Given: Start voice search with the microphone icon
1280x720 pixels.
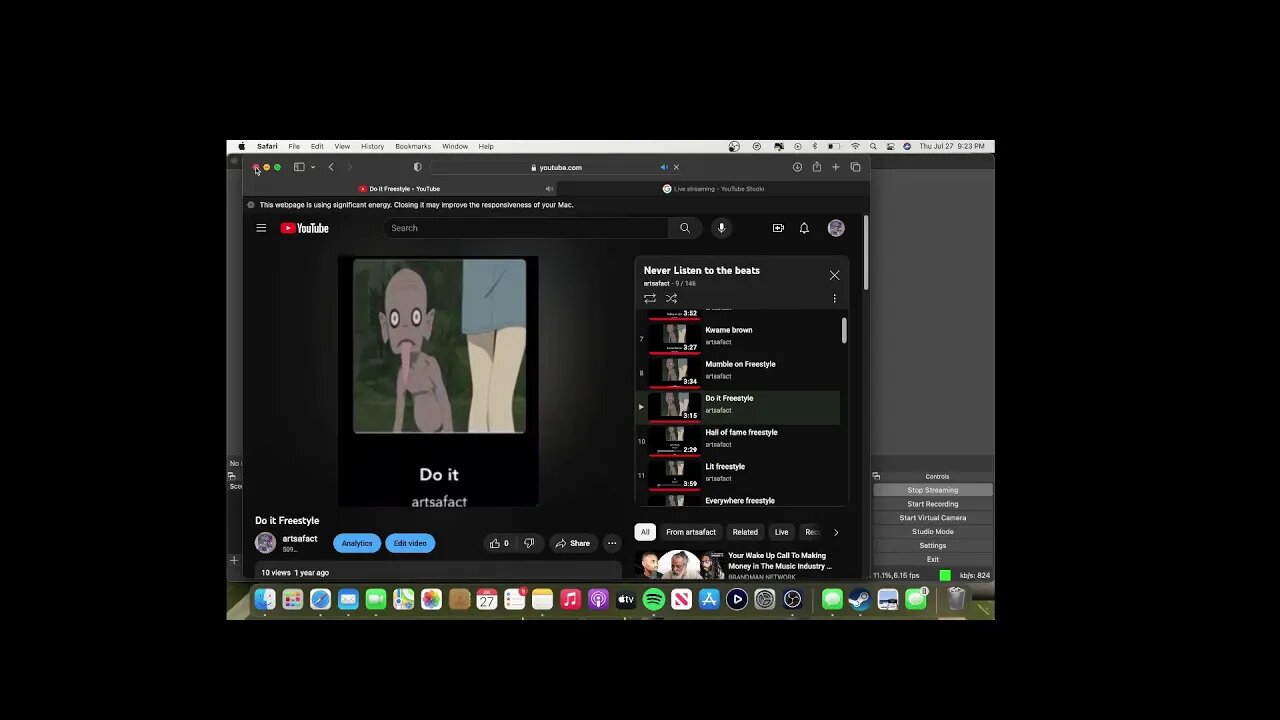Looking at the screenshot, I should click(x=721, y=228).
